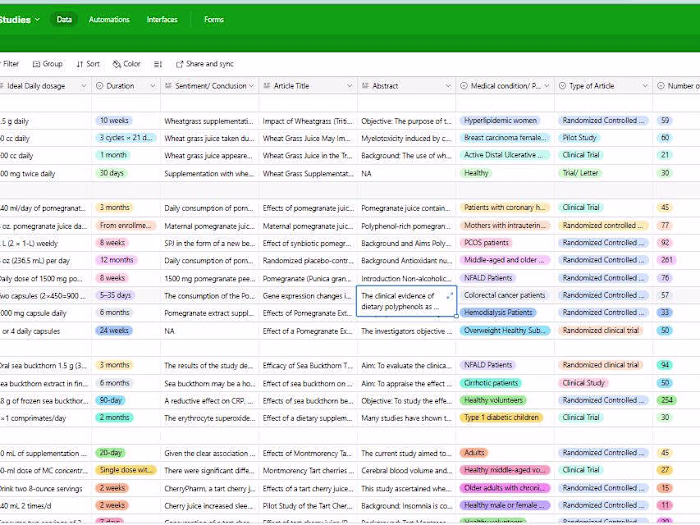The width and height of the screenshot is (700, 525).
Task: Click the 'Clinical Study' article type tag
Action: 583,383
